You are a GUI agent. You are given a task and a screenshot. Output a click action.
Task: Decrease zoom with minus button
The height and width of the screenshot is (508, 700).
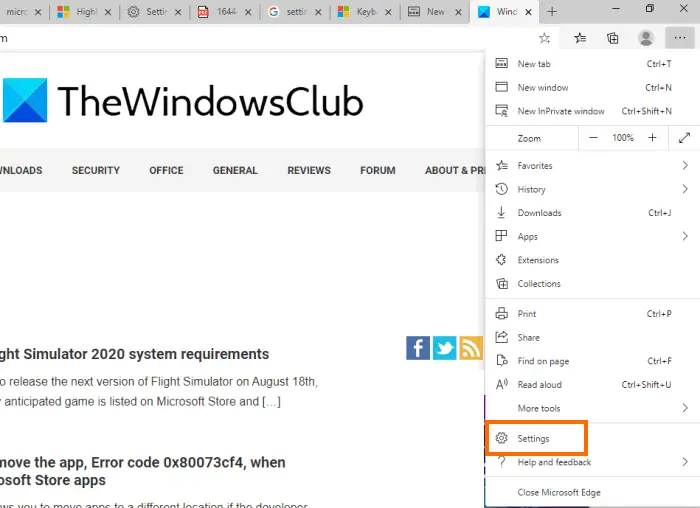593,138
